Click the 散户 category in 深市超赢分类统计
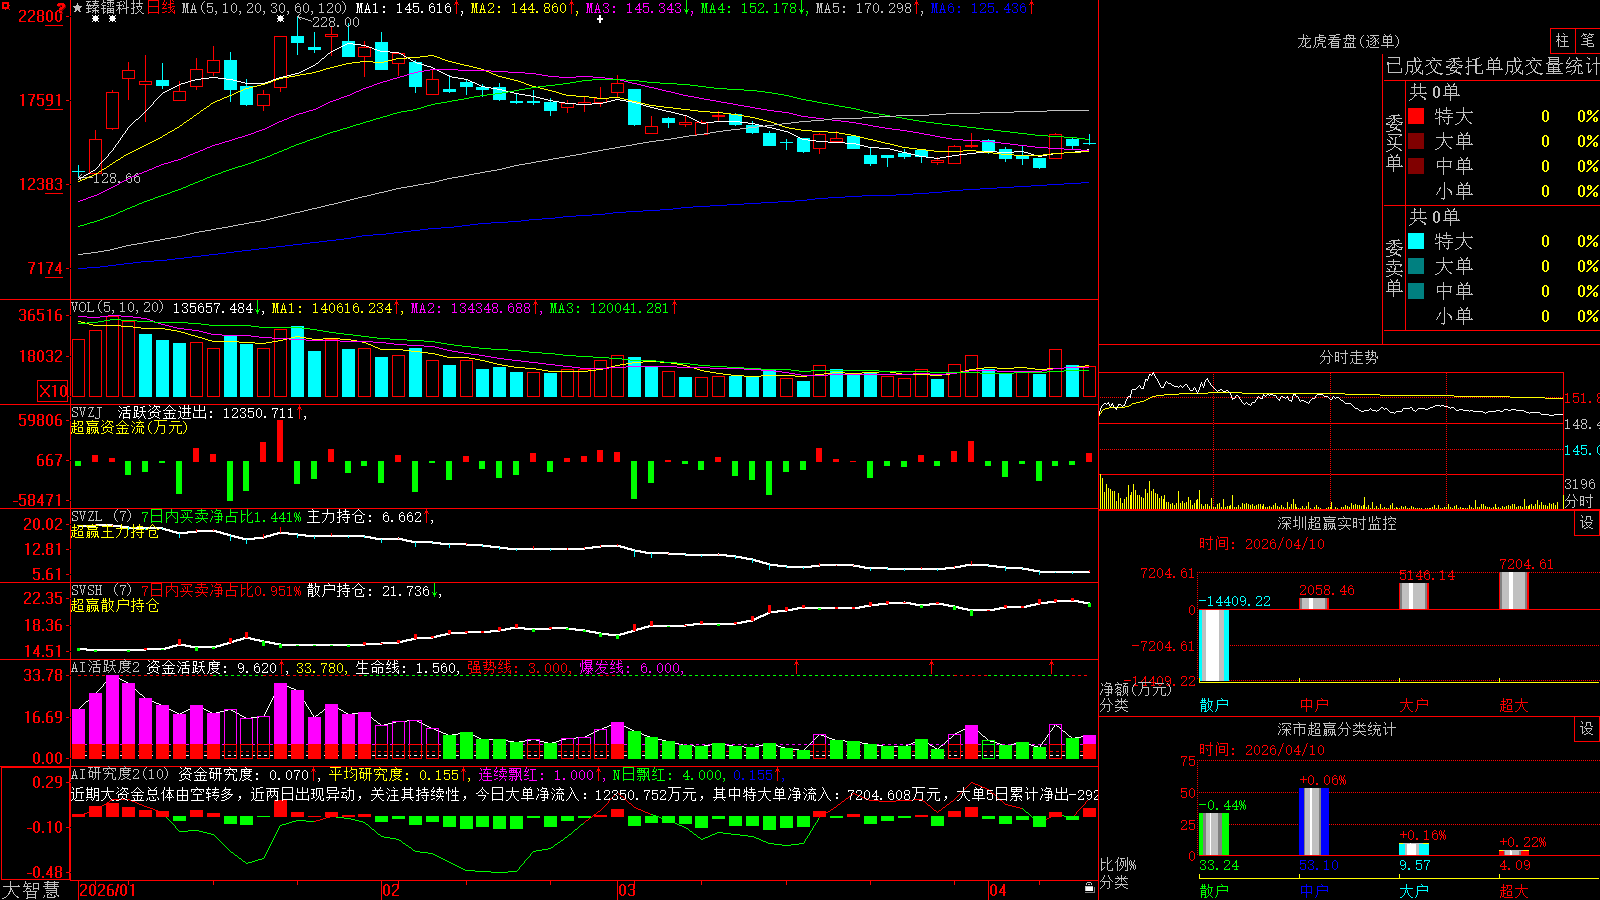 point(1214,890)
